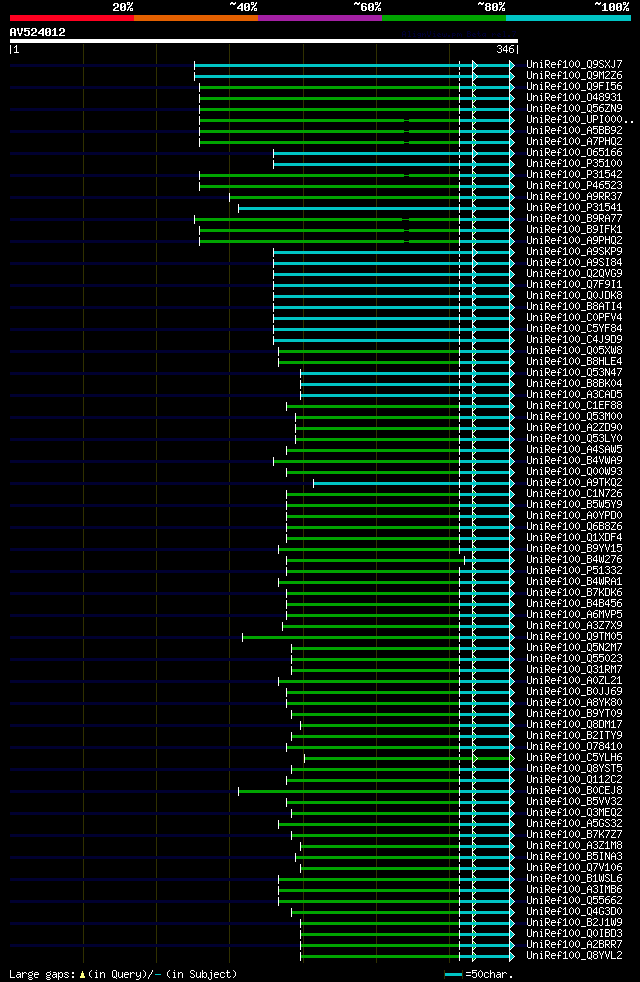Select UniRef100_P46523 hit
This screenshot has width=640, height=982.
click(x=574, y=185)
